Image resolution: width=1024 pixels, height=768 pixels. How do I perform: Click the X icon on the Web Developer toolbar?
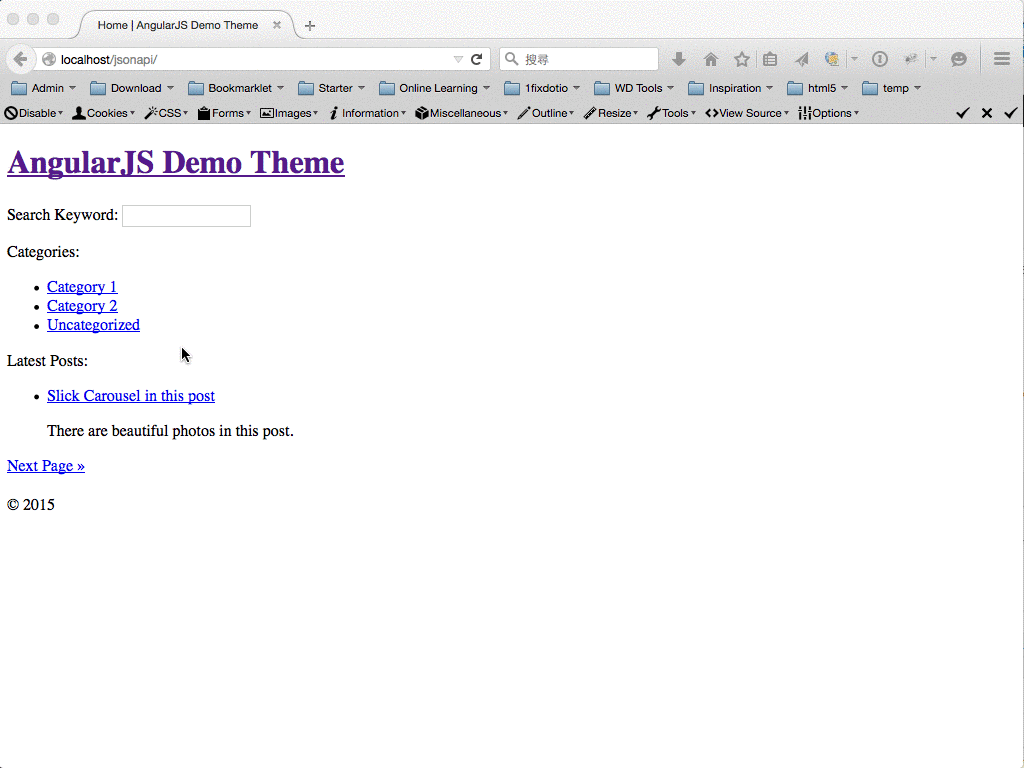tap(987, 113)
